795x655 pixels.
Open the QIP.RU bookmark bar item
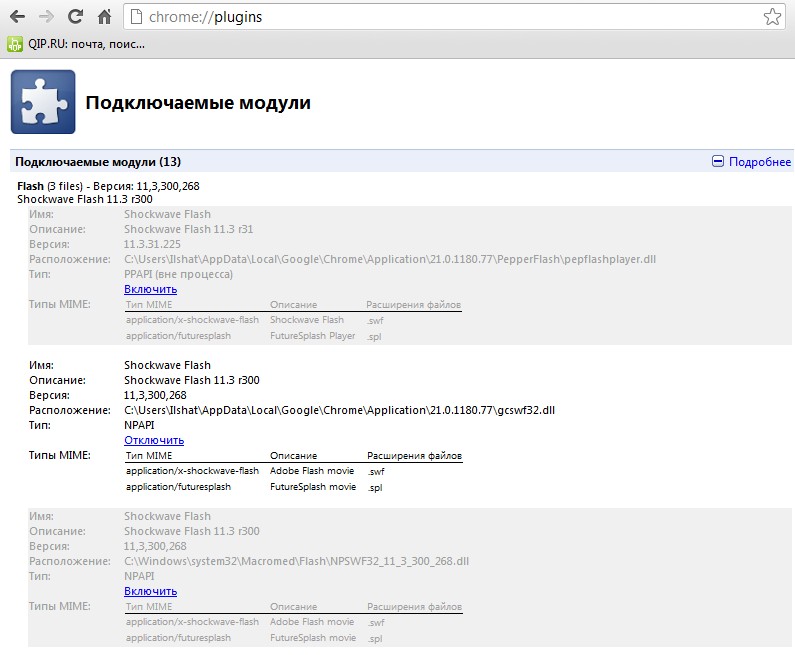pos(86,44)
